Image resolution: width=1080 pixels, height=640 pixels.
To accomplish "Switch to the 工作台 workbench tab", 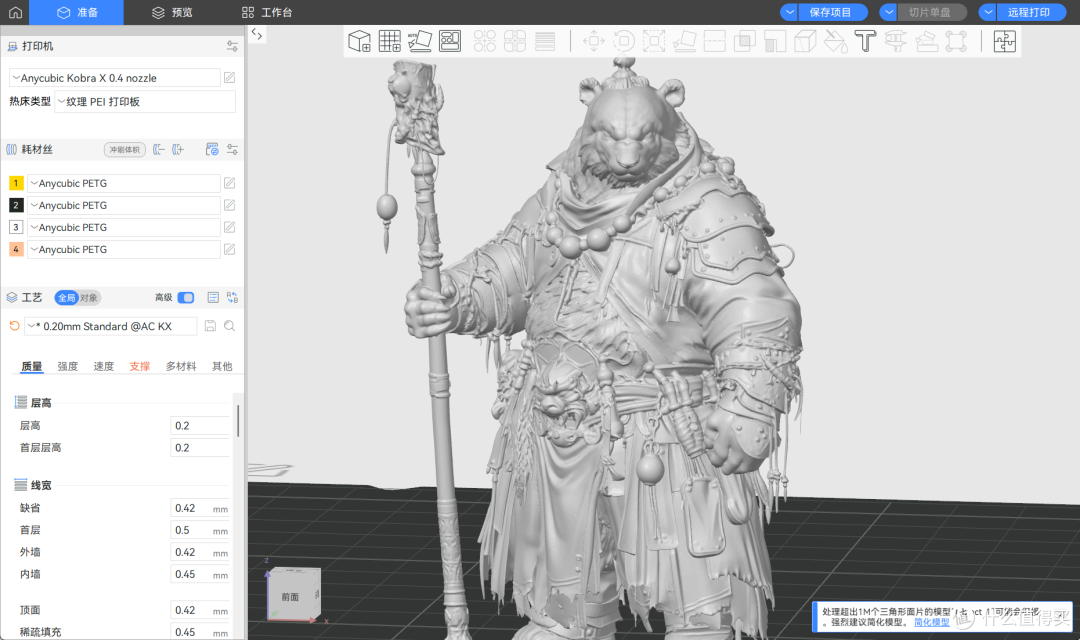I will point(267,12).
